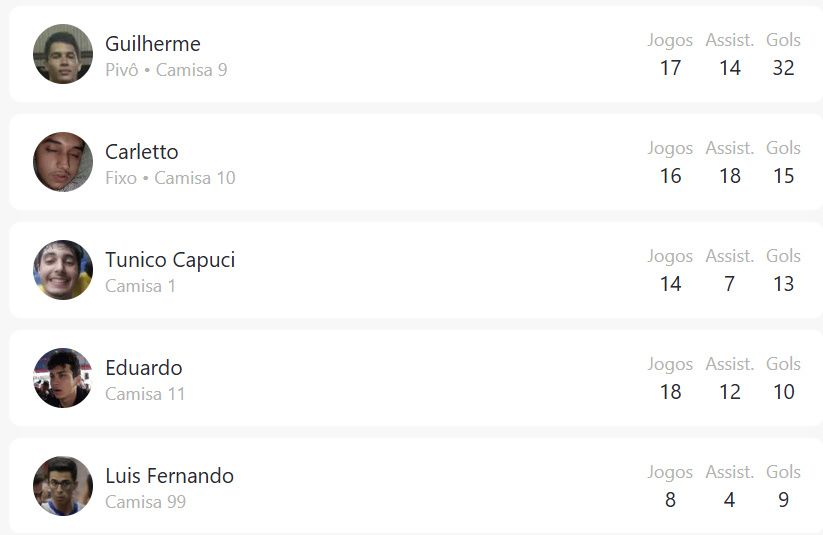Open Tunico Capuci's avatar
Viewport: 823px width, 535px height.
coord(63,270)
